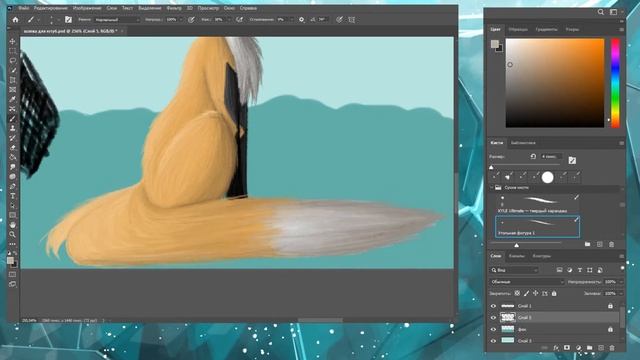The image size is (640, 360).
Task: Reset brush size with the circular arrow
Action: (533, 156)
